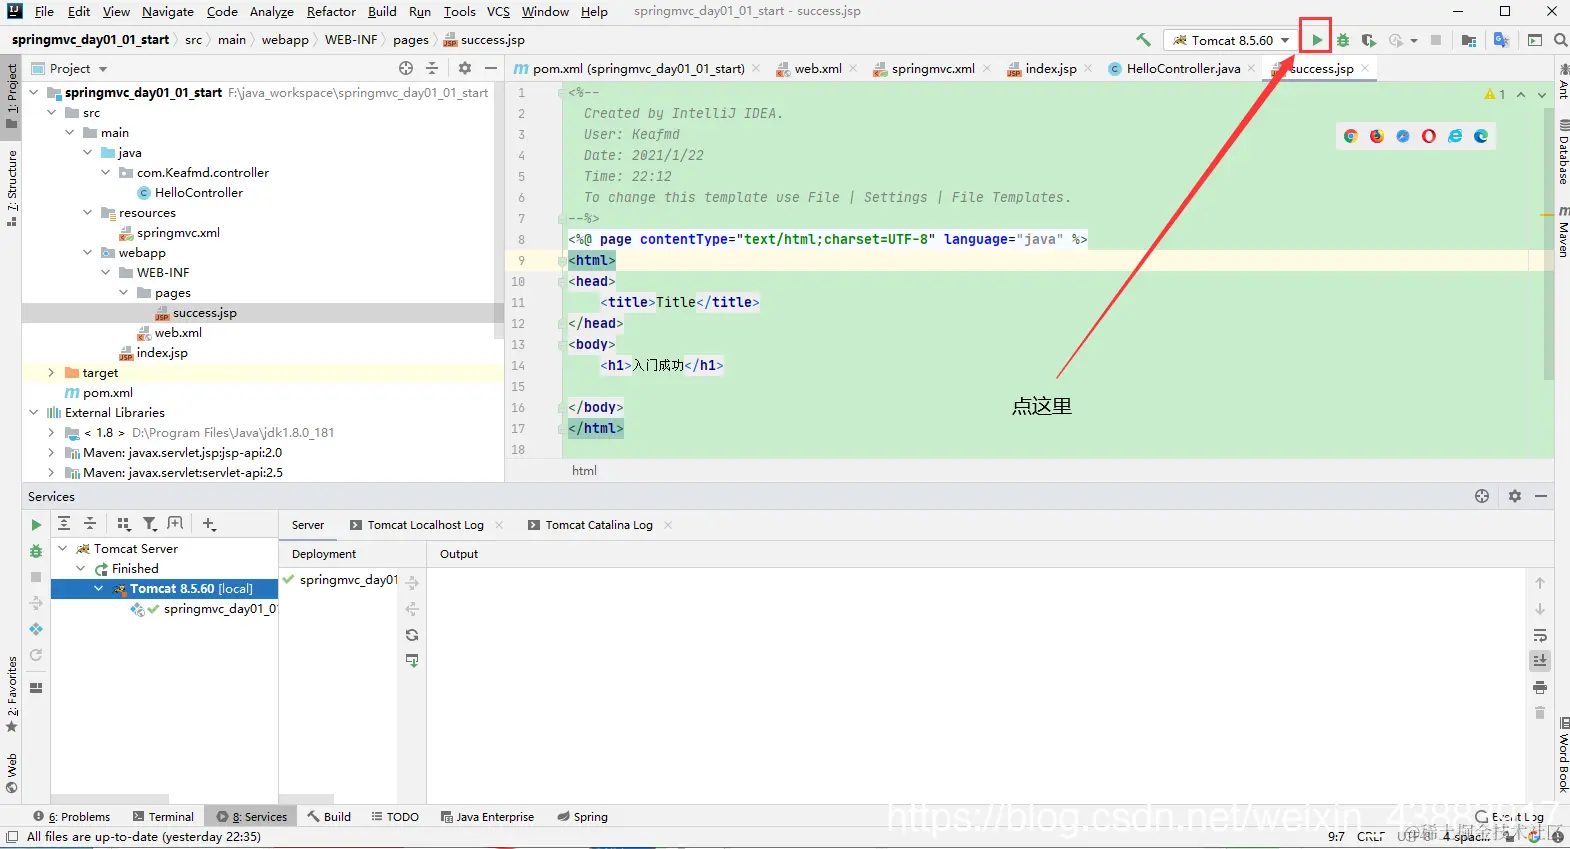Click Open in new tab icon in Services
This screenshot has width=1570, height=849.
point(176,523)
